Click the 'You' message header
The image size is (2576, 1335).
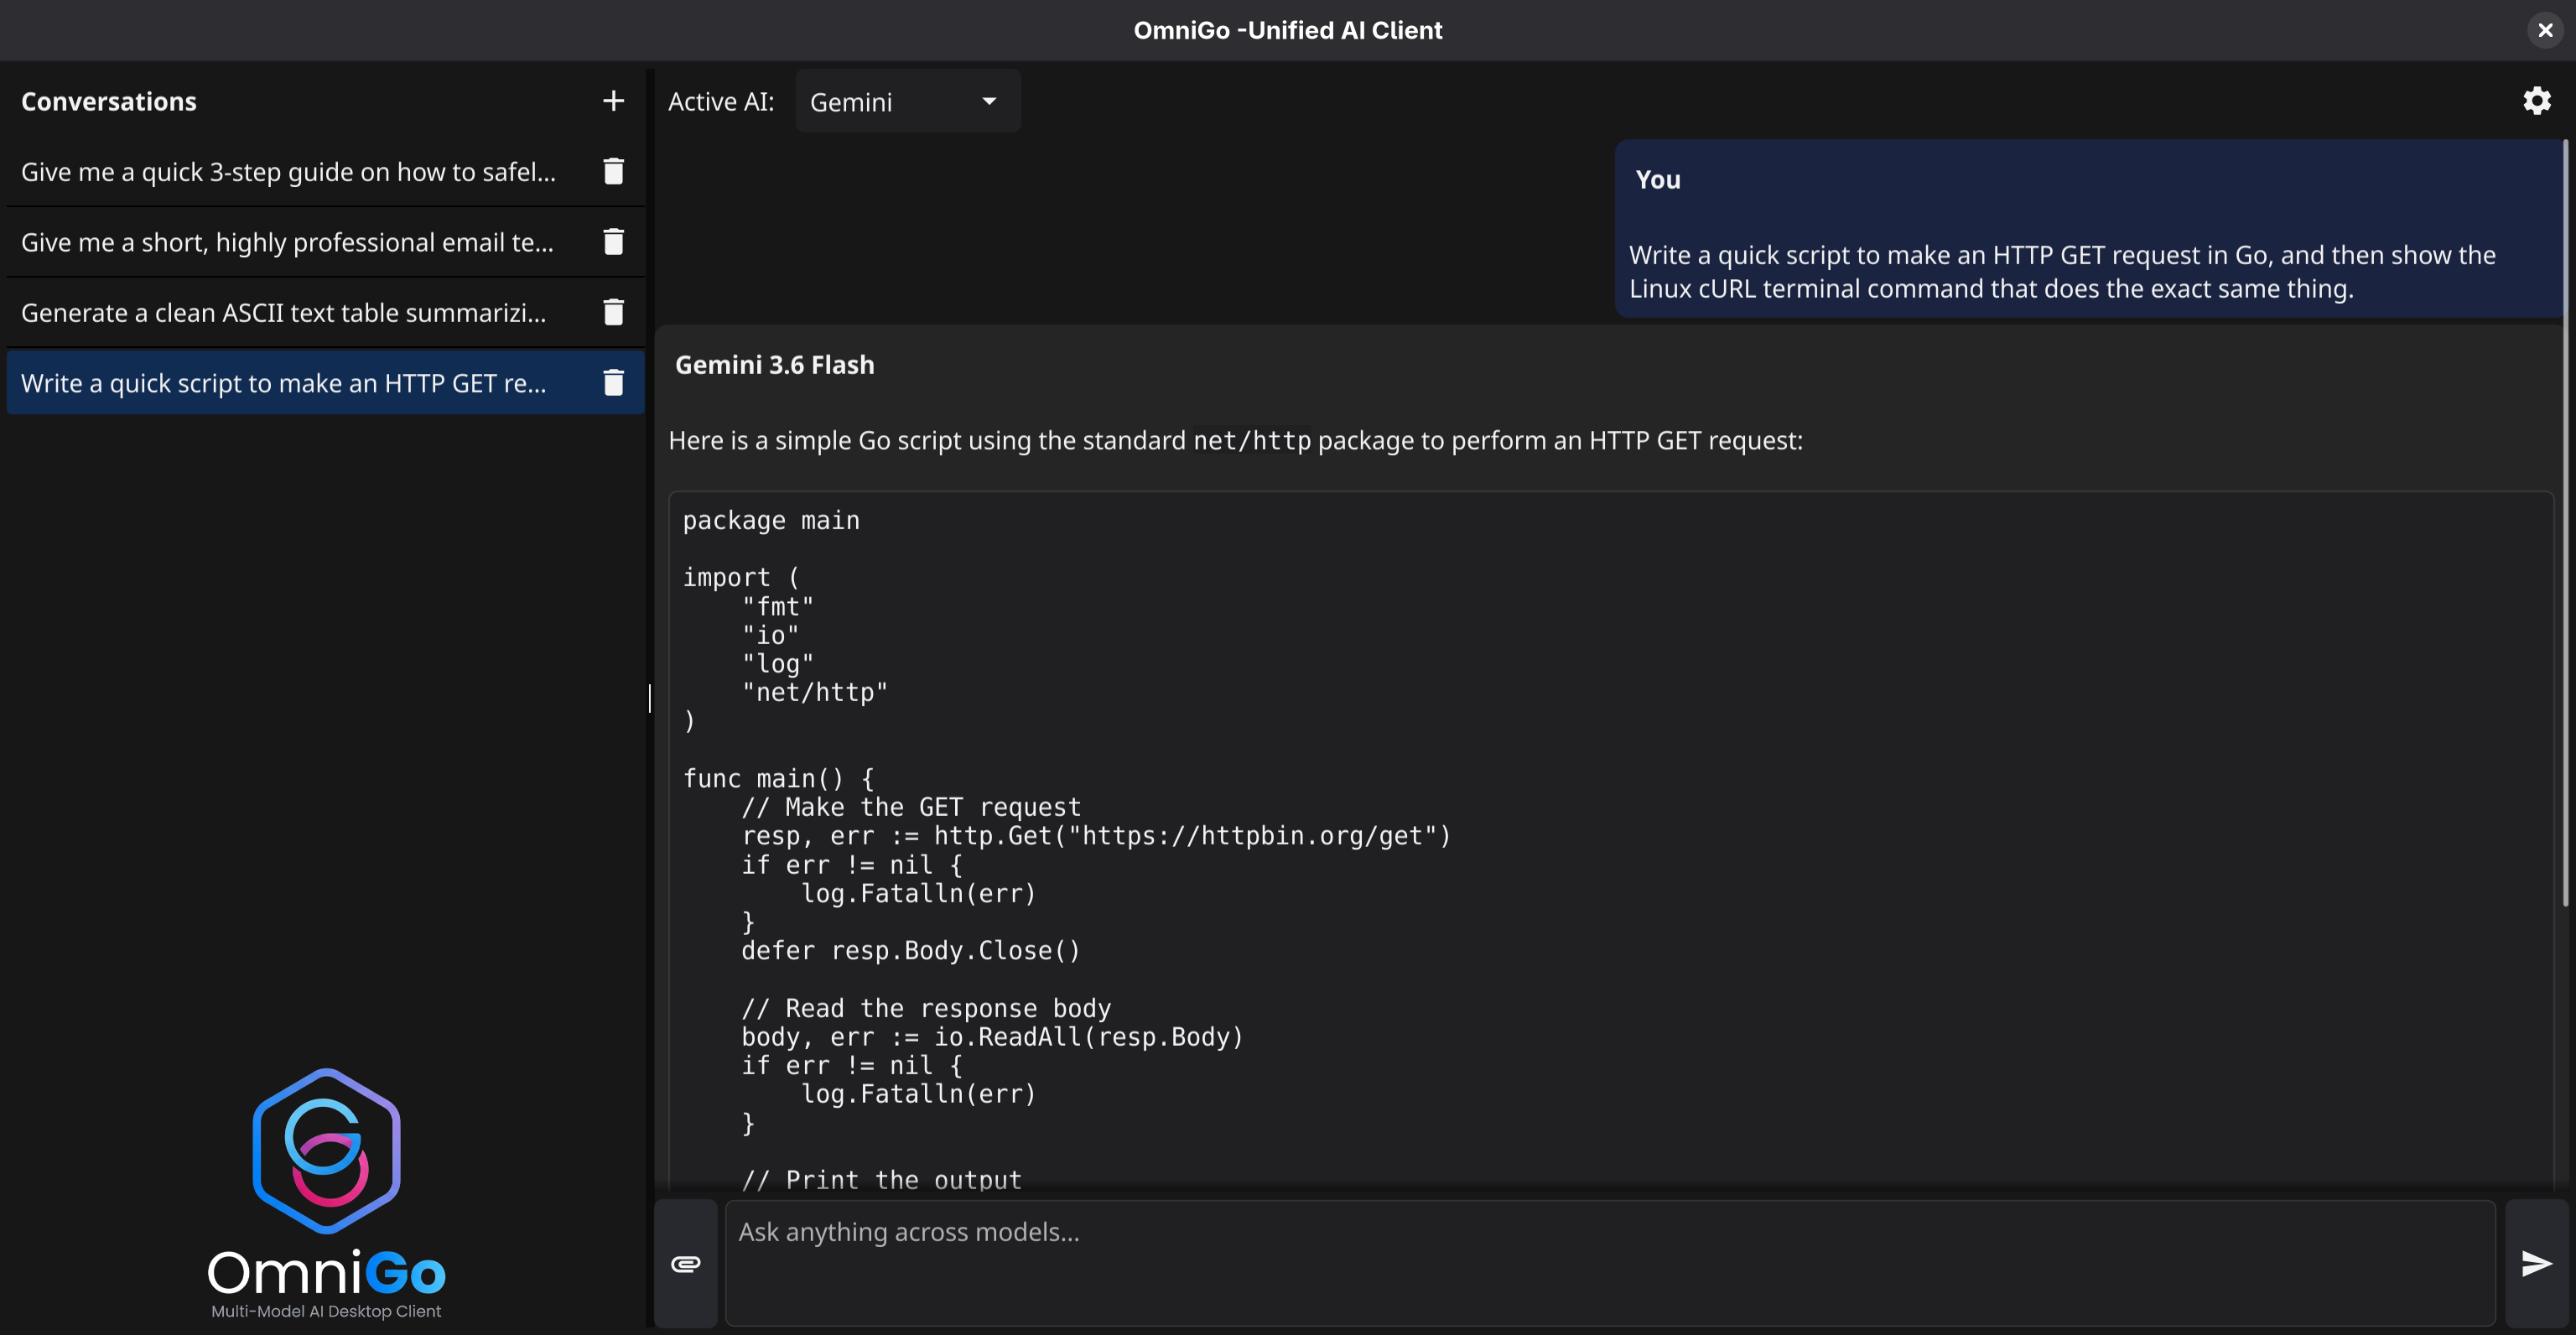(1657, 180)
